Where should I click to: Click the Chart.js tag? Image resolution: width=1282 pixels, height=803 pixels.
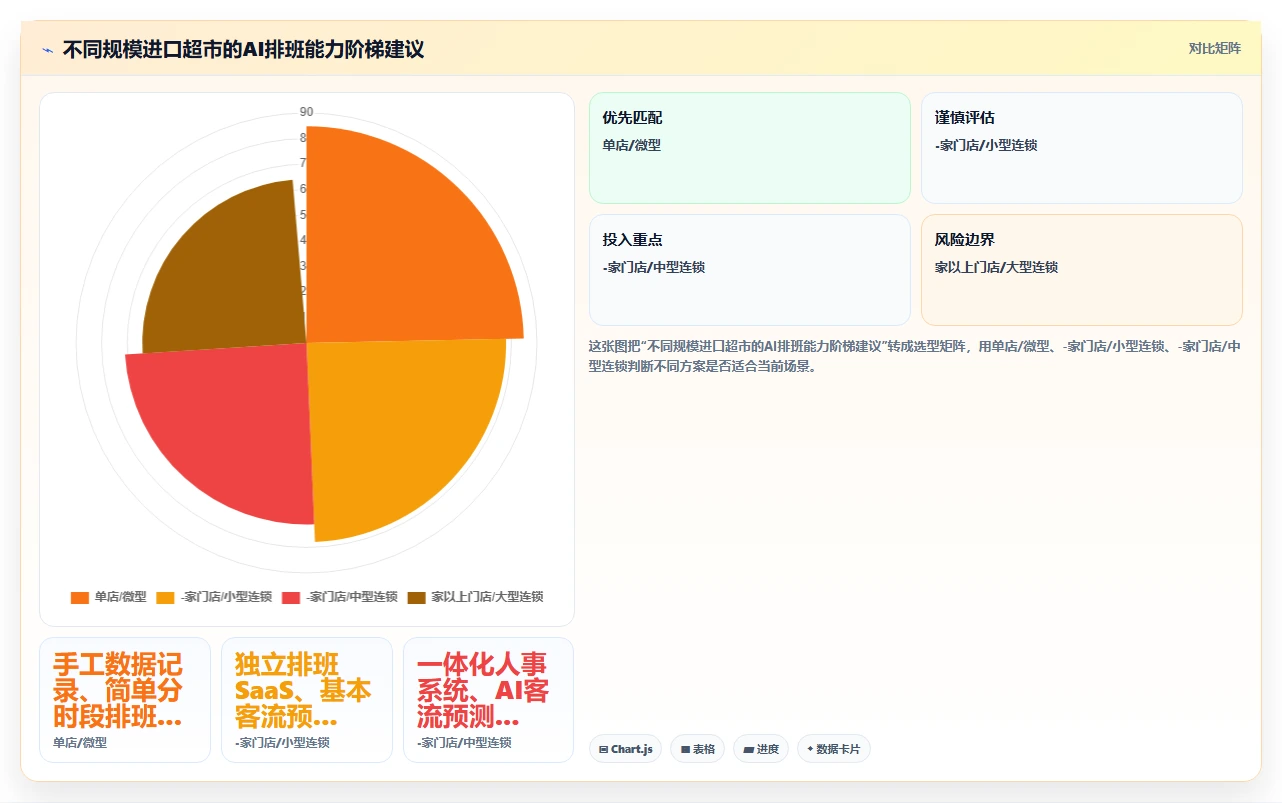[625, 749]
